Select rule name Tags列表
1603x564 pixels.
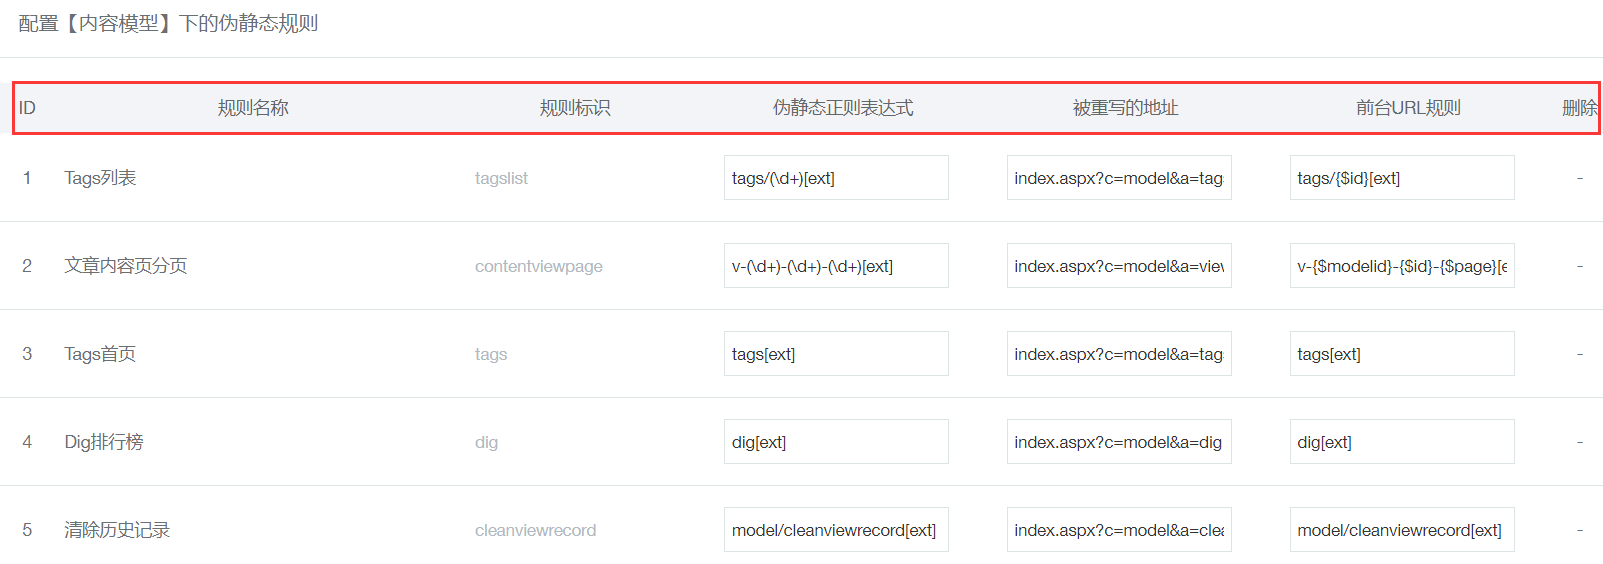(100, 178)
